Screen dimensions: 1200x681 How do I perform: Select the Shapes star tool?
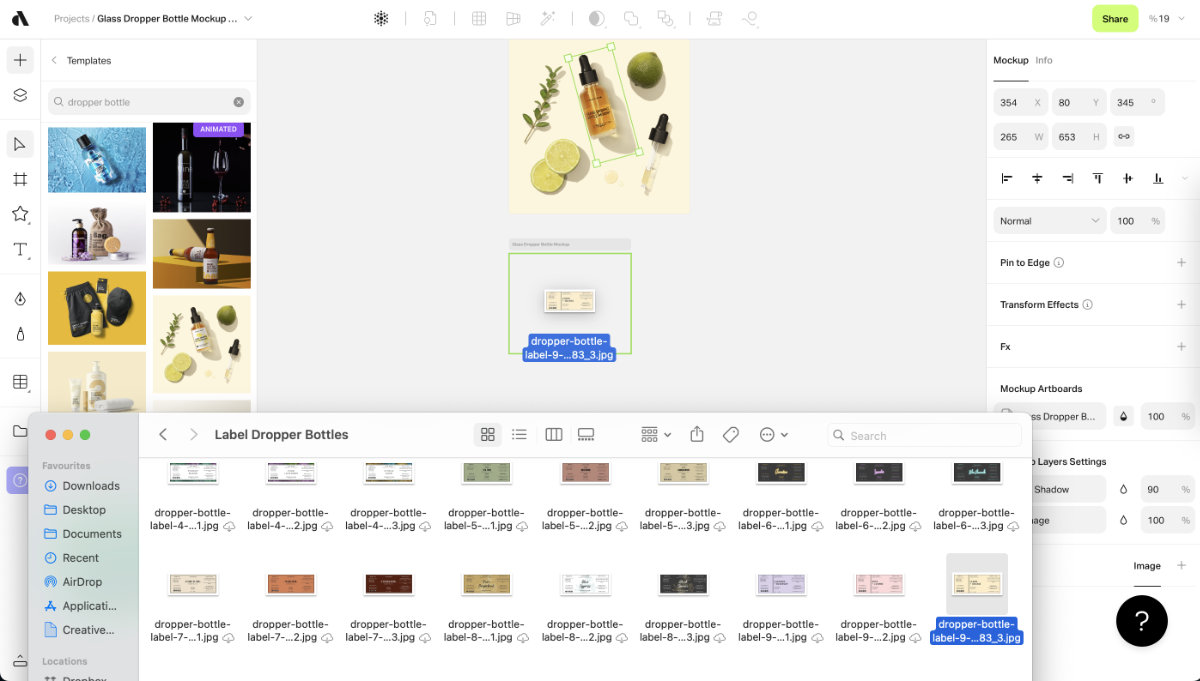pyautogui.click(x=20, y=214)
